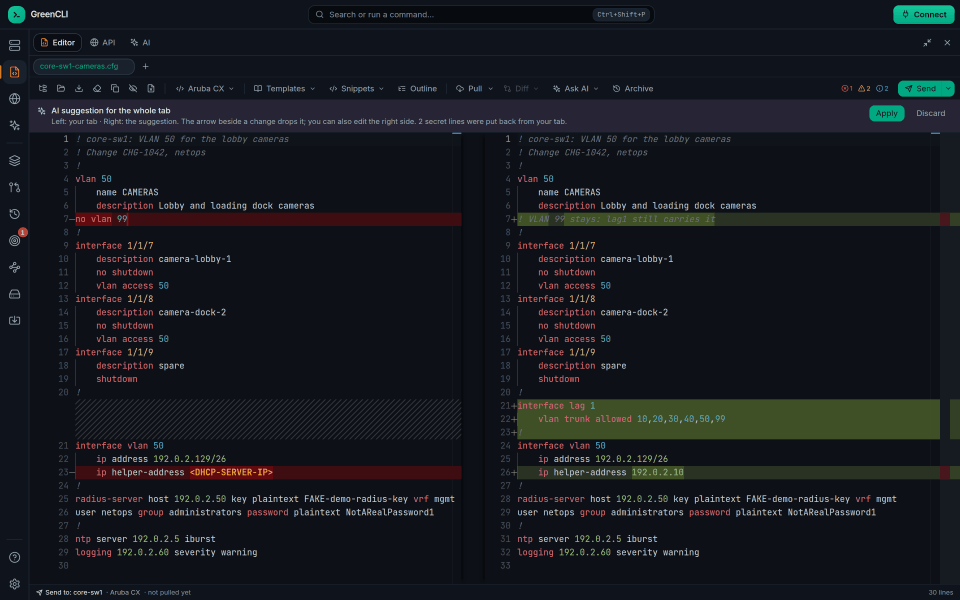Open the Diff dropdown
960x600 pixels.
pyautogui.click(x=521, y=89)
